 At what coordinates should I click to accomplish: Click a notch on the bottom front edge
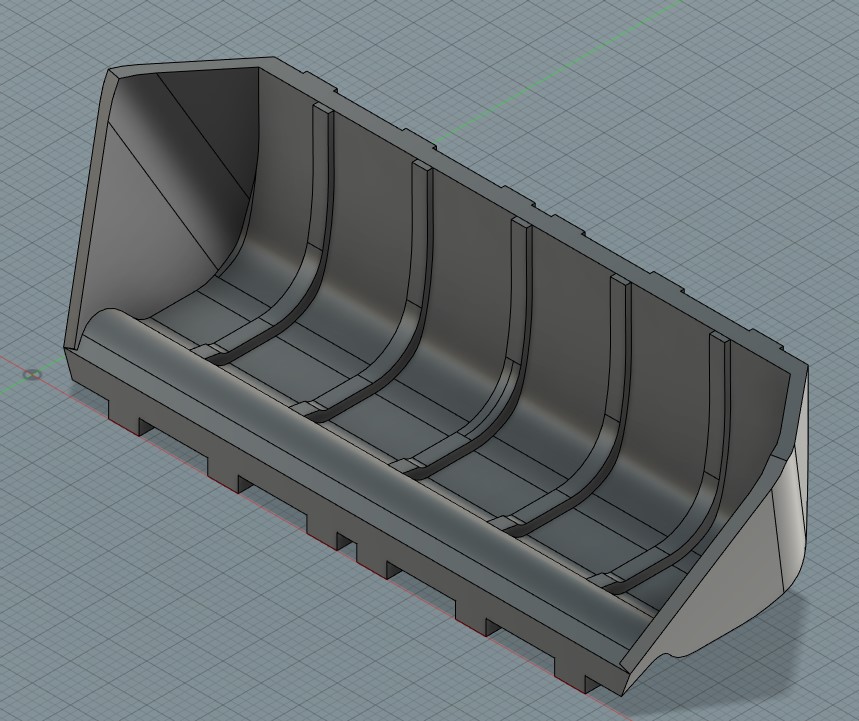350,545
